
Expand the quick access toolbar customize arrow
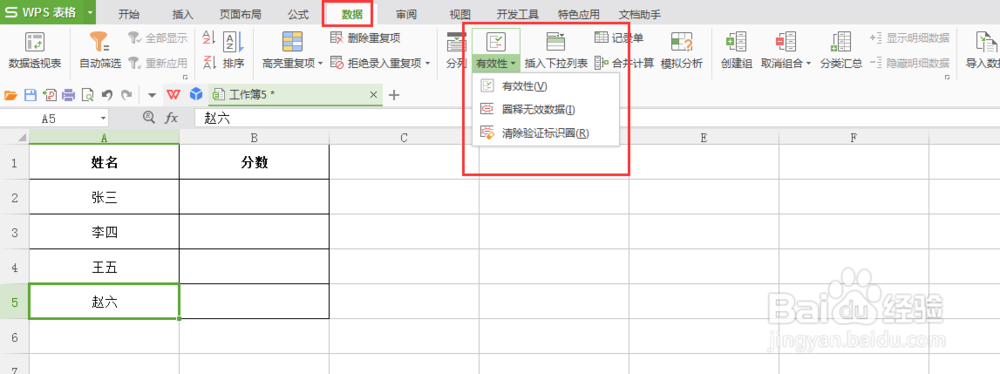(x=152, y=95)
